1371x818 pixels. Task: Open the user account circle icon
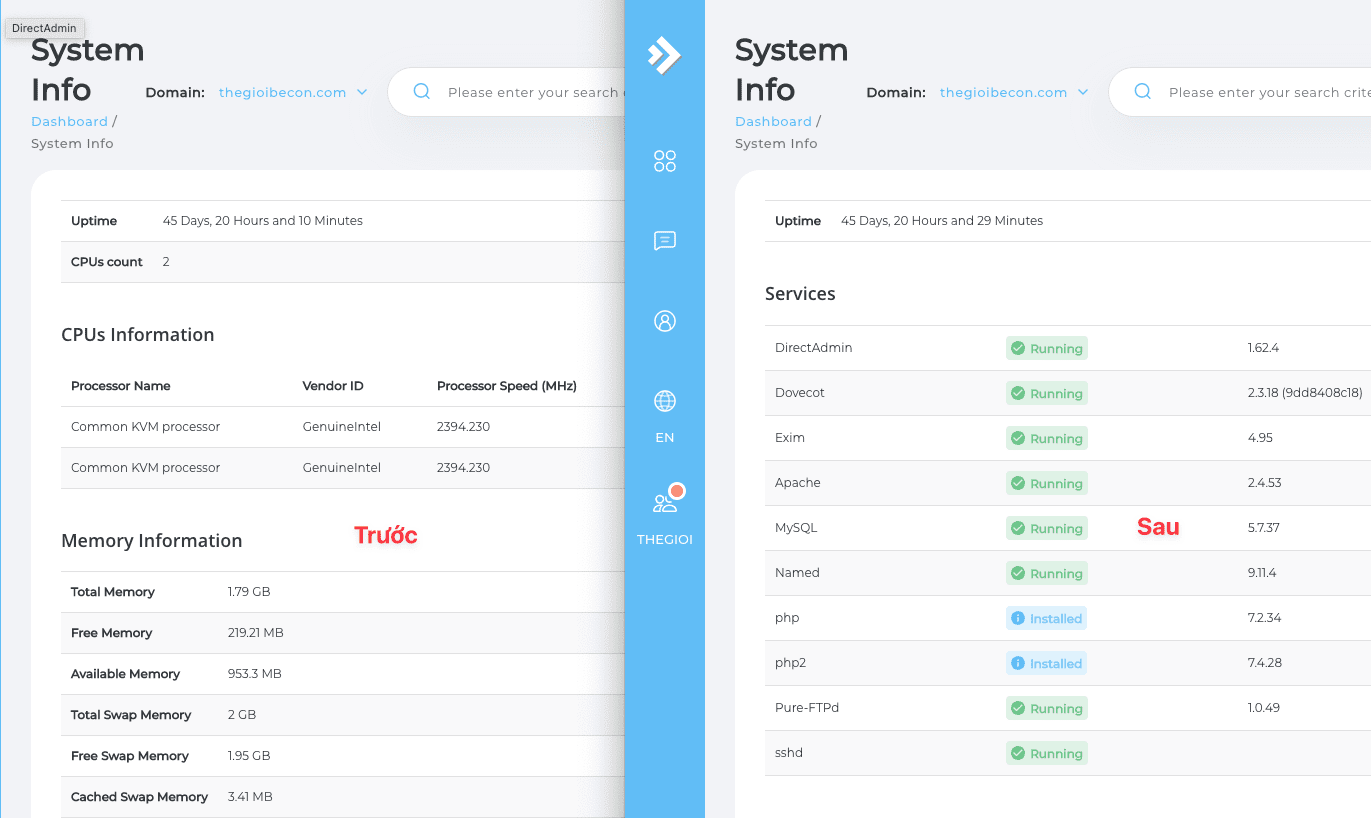(665, 321)
